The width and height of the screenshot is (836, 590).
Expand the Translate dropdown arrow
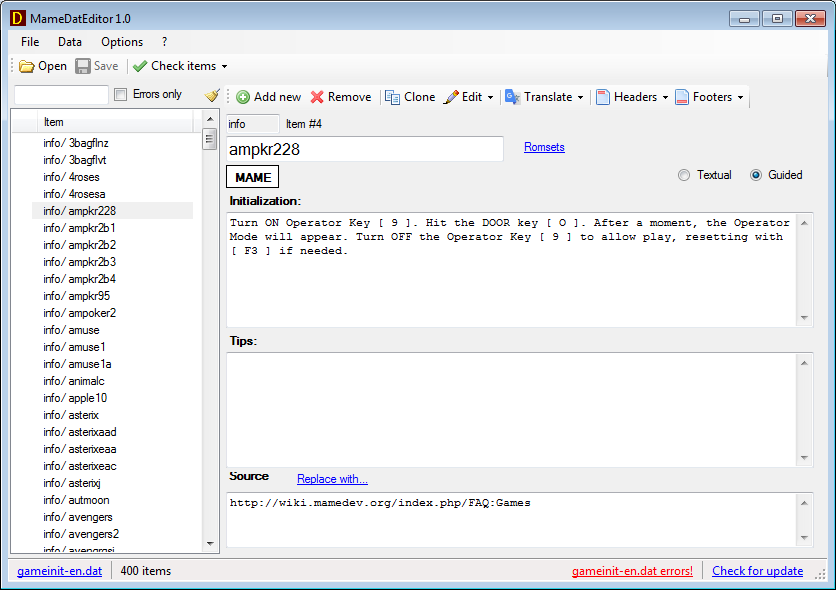coord(581,98)
